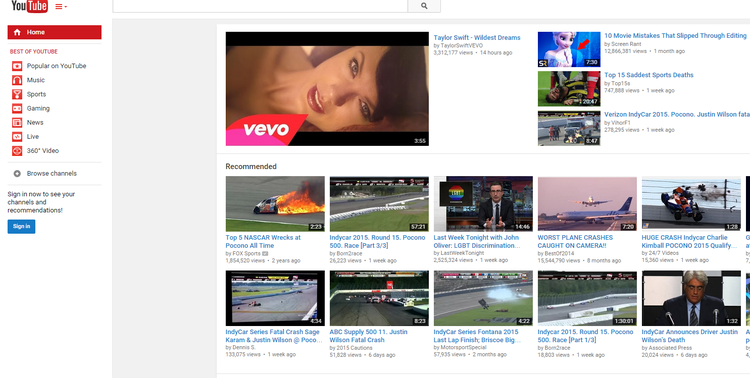
Task: Click WORST PLANE CRASHES CAUGHT ON CAMERA title
Action: 575,242
